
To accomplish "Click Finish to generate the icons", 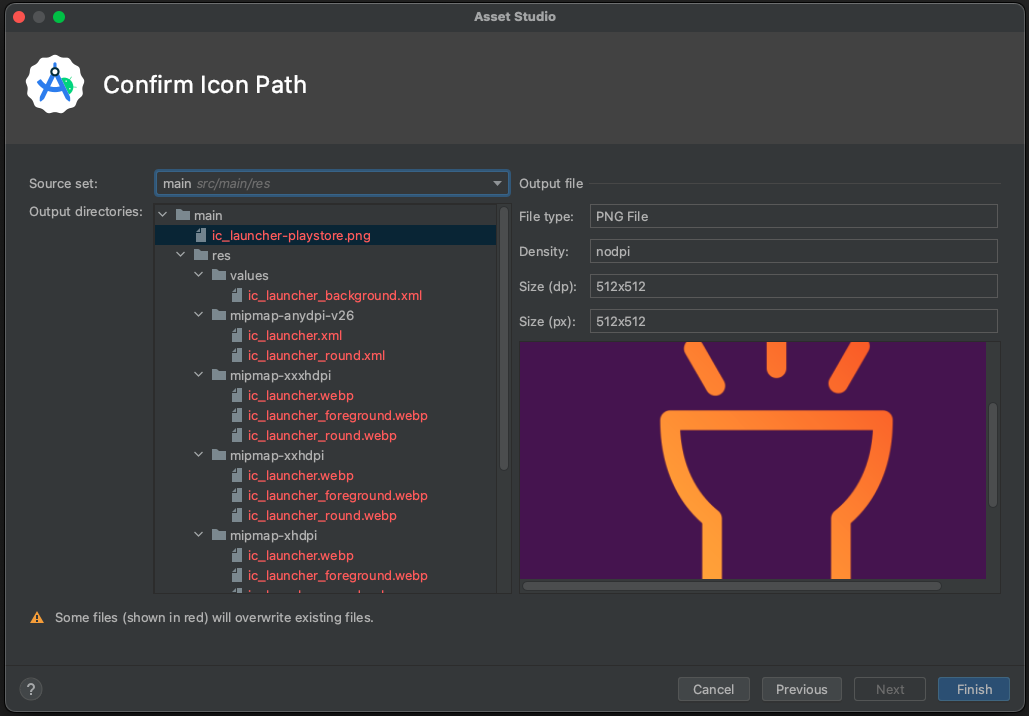I will click(972, 689).
